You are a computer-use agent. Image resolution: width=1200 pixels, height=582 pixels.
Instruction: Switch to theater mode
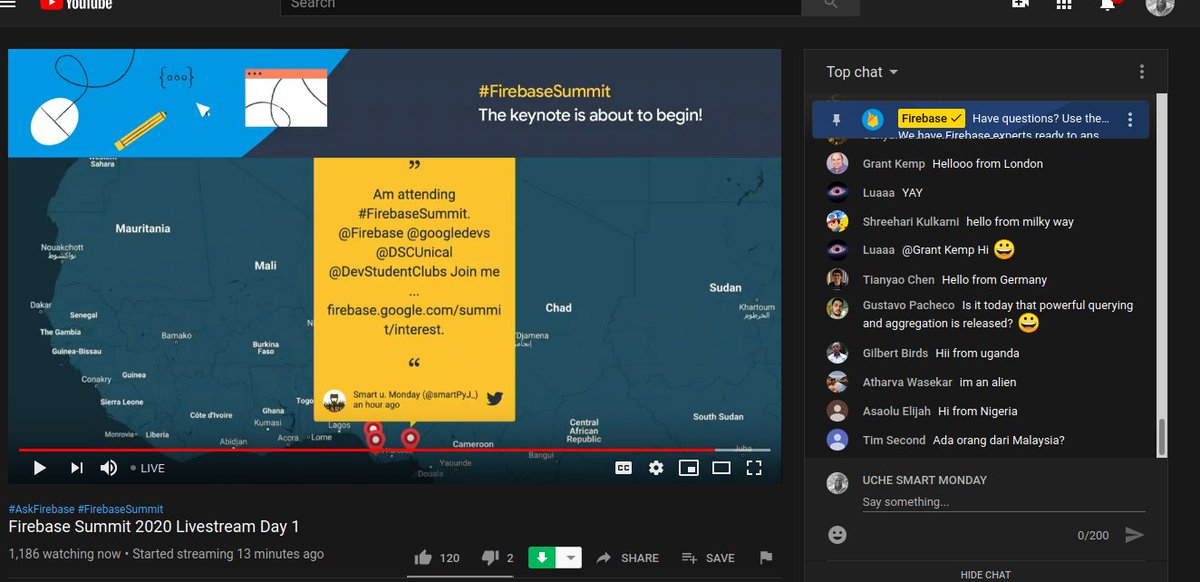(721, 467)
